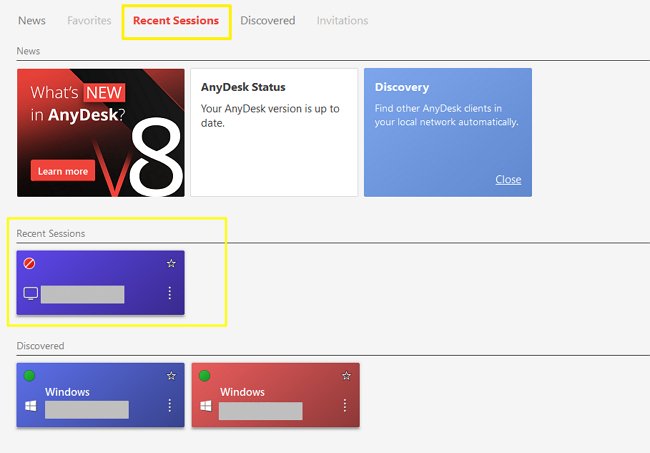
Task: Click offline status icon on recent session
Action: pyautogui.click(x=29, y=263)
